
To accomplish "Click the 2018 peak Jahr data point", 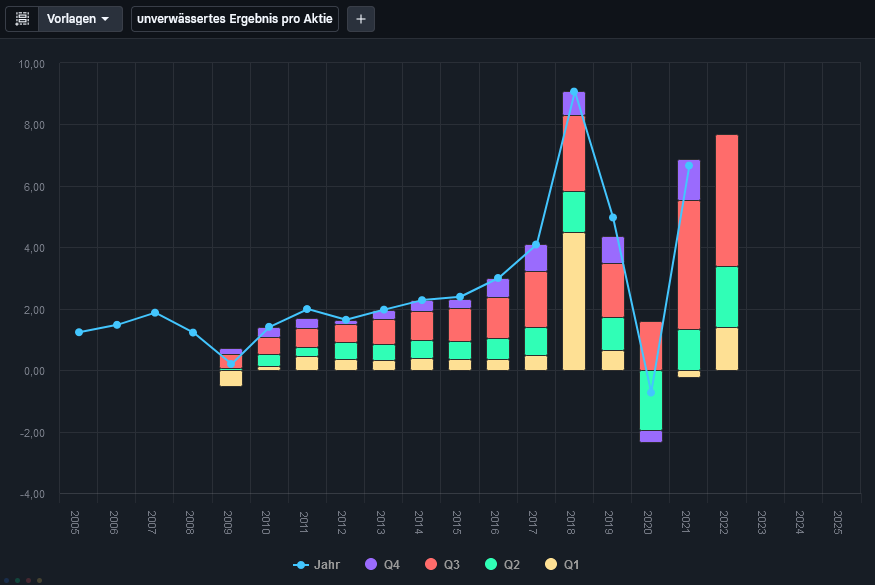I will [x=574, y=92].
